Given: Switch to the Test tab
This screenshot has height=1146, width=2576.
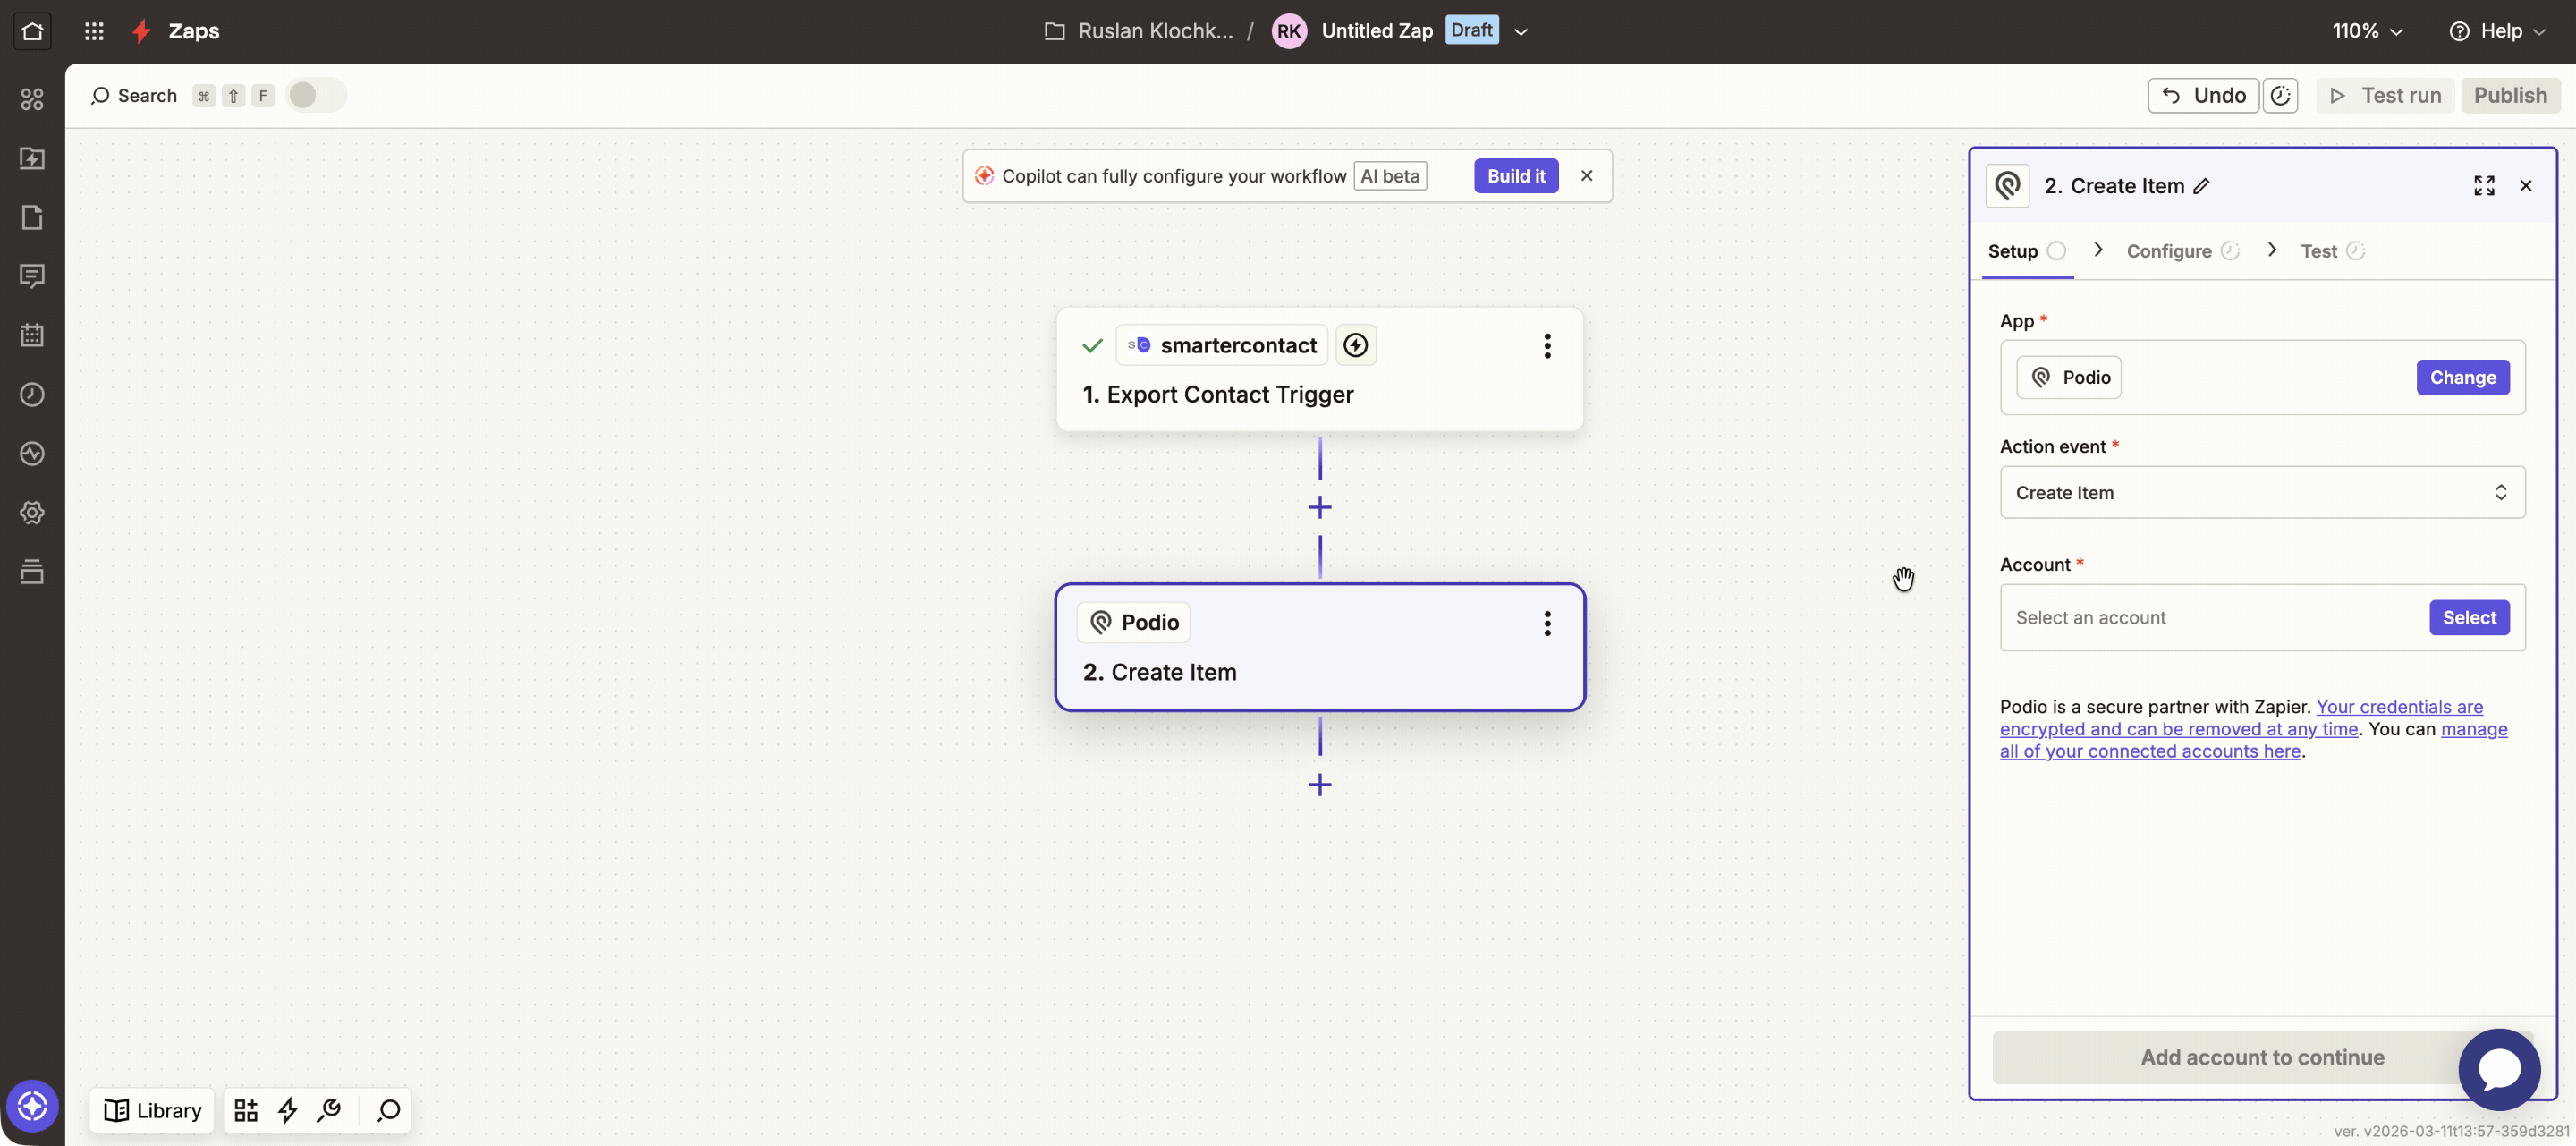Looking at the screenshot, I should [2320, 251].
